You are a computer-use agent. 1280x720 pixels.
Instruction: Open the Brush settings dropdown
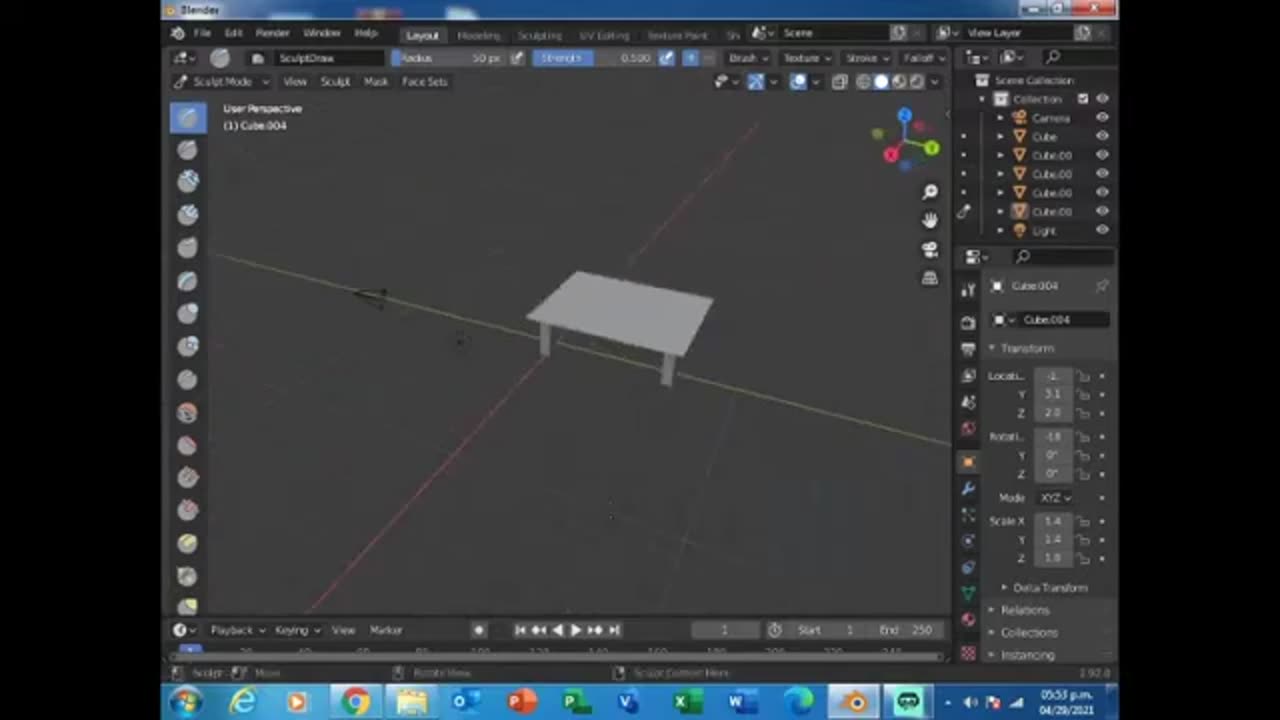pos(748,58)
